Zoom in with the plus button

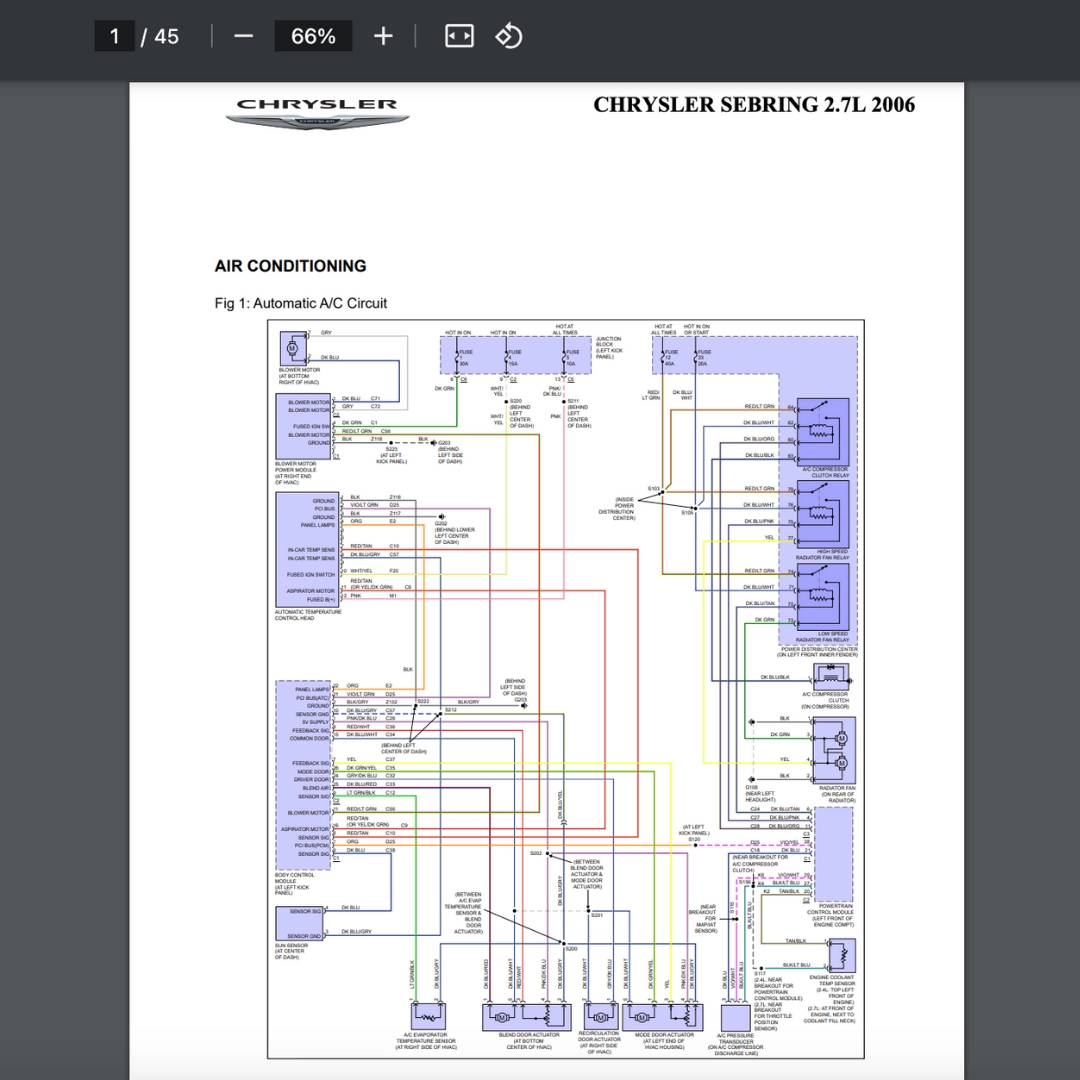[383, 36]
